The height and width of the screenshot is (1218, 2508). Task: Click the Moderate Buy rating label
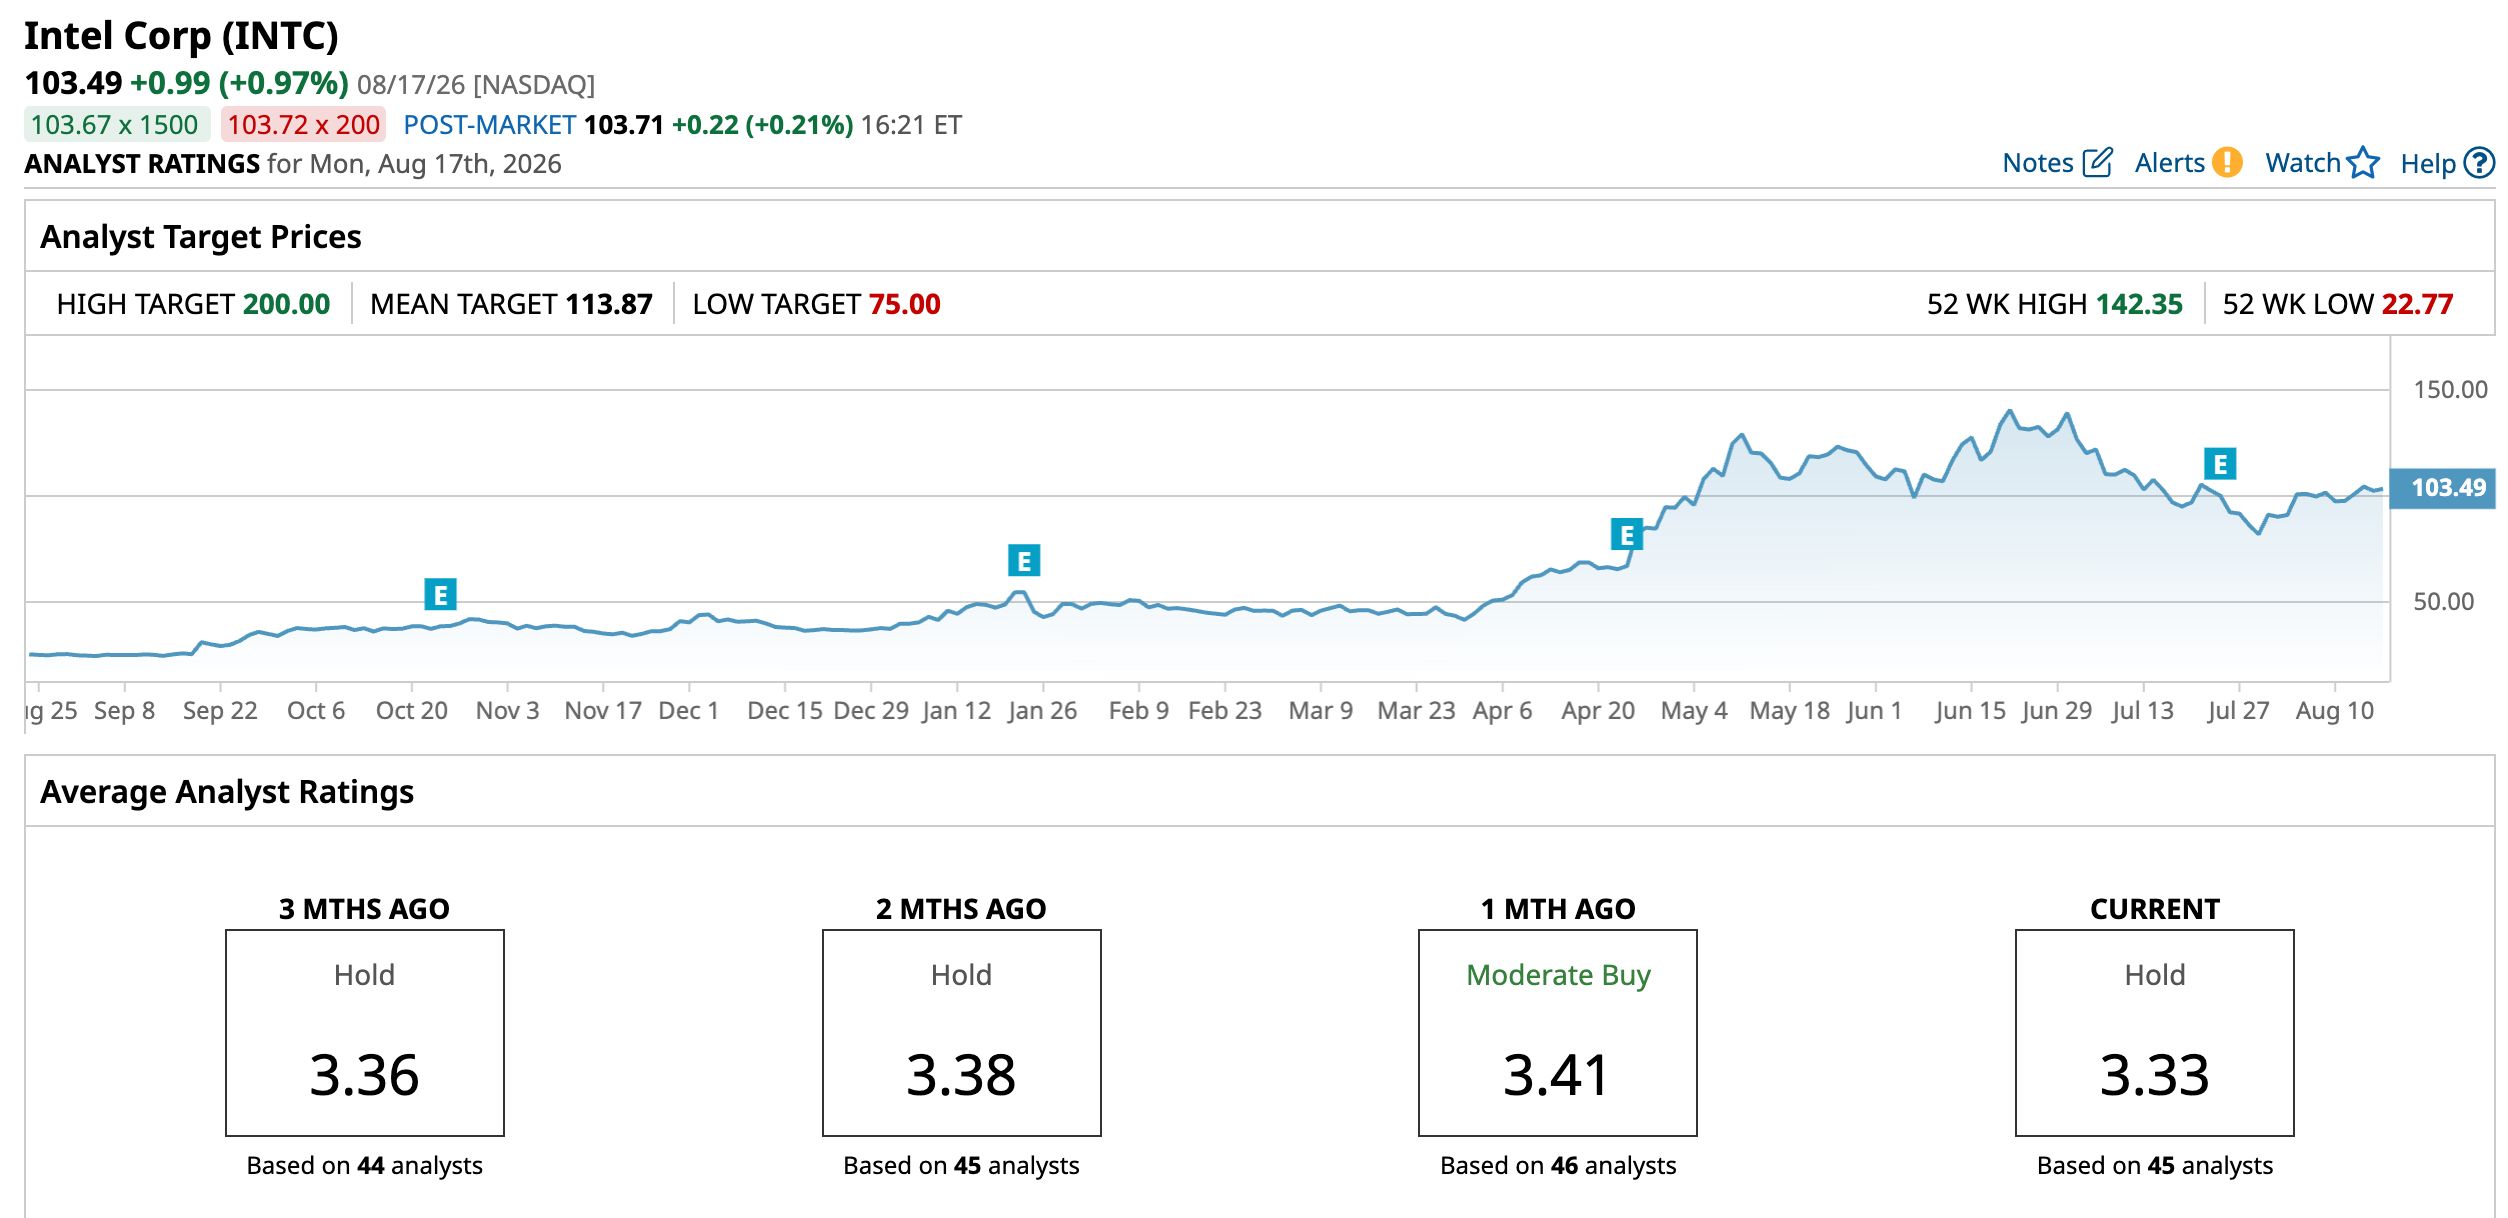click(1558, 975)
